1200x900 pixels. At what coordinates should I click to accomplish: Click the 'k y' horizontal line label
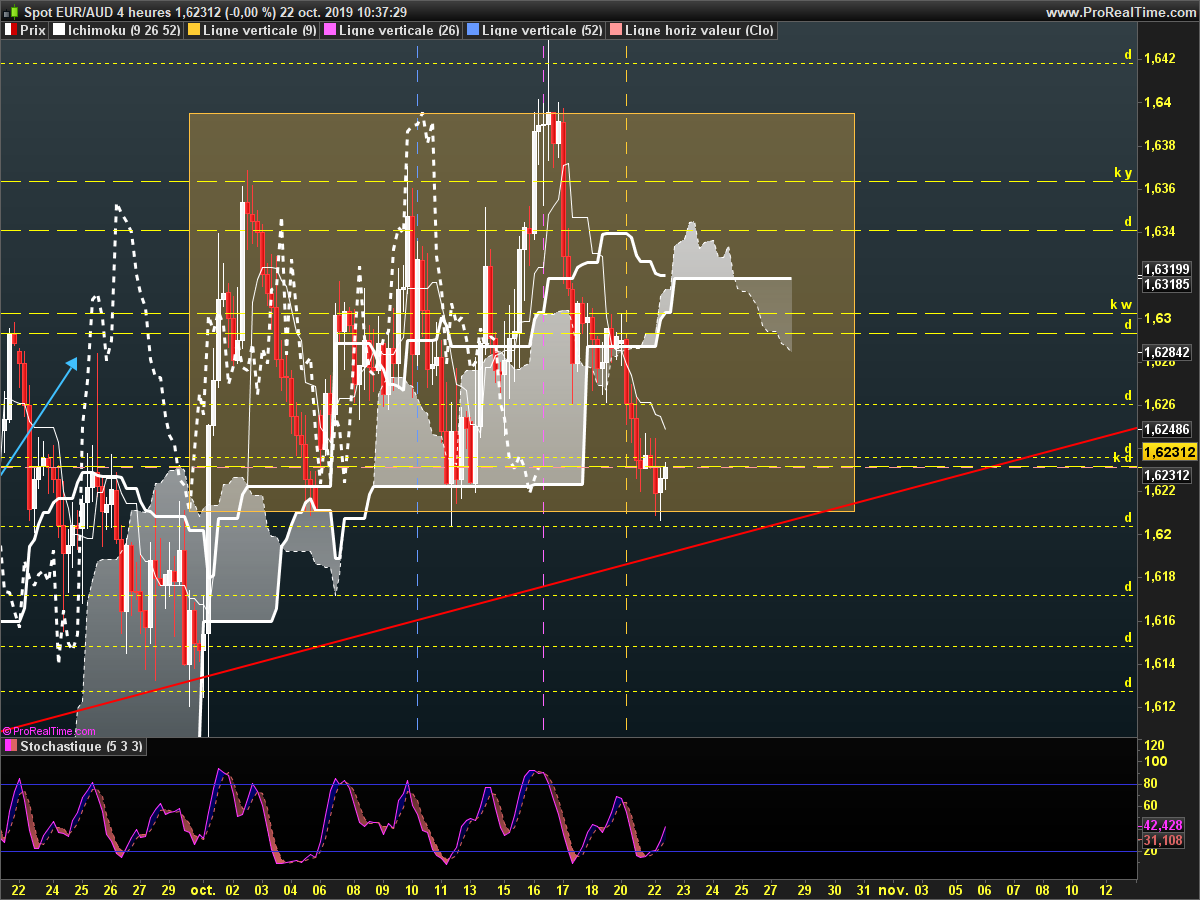pos(1123,173)
